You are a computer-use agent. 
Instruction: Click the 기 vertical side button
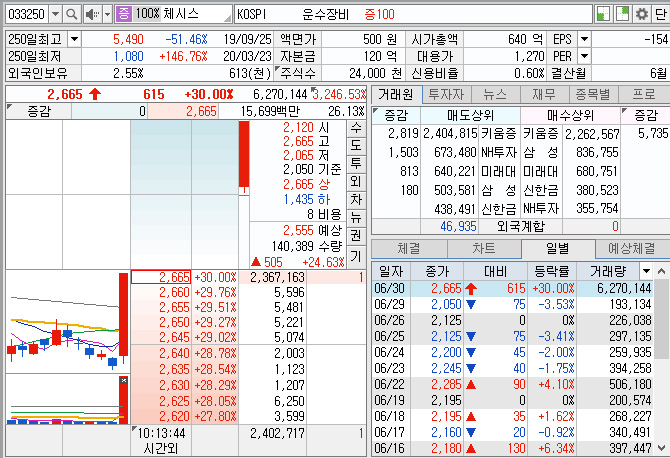pos(356,256)
